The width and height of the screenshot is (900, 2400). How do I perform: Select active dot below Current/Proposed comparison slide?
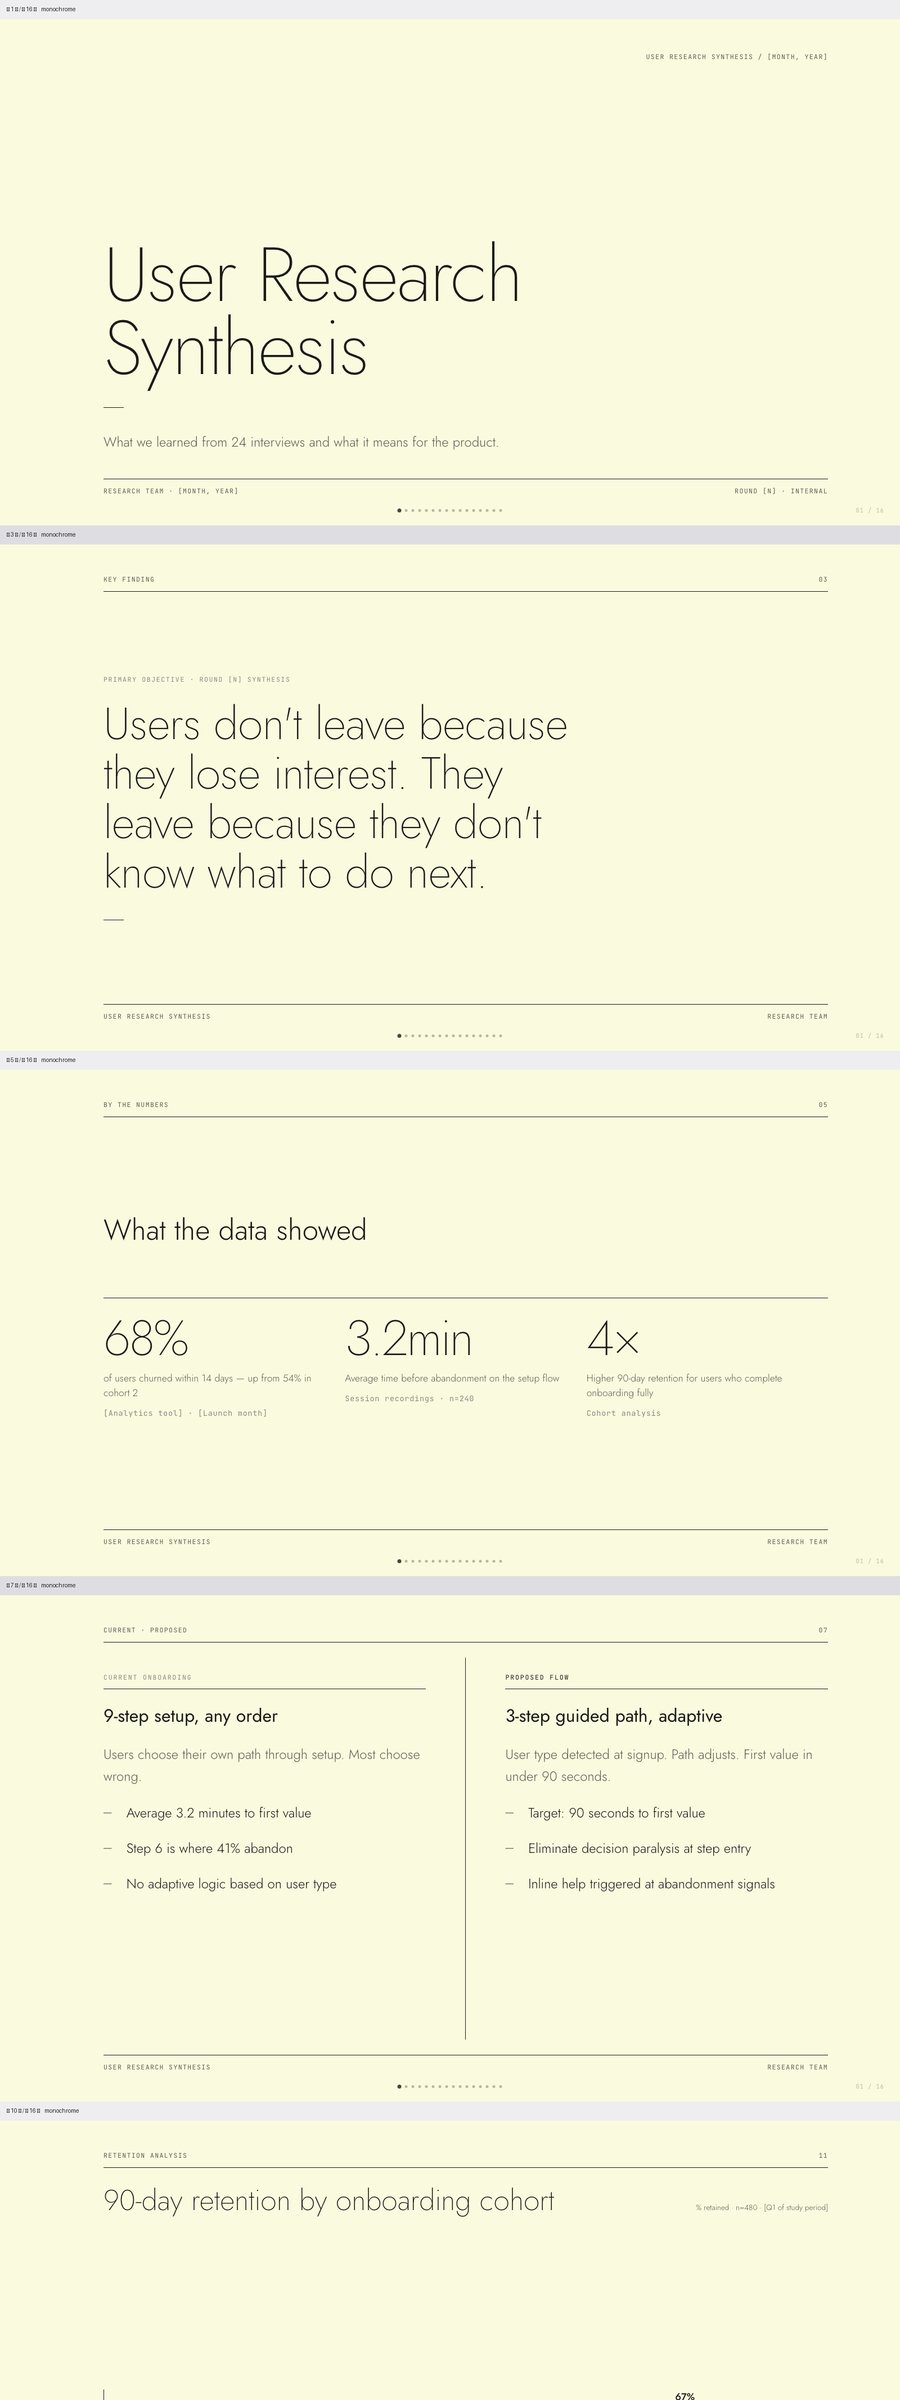click(x=399, y=2086)
